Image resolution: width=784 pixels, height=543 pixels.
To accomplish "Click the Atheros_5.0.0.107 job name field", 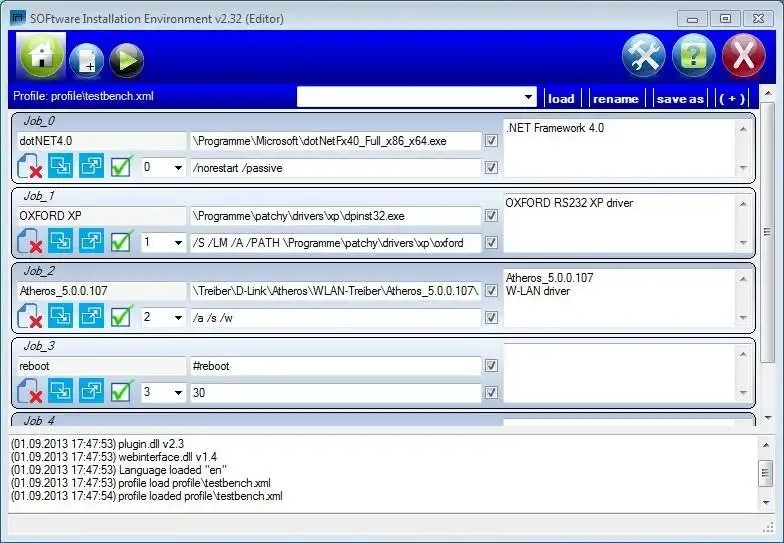I will (102, 291).
